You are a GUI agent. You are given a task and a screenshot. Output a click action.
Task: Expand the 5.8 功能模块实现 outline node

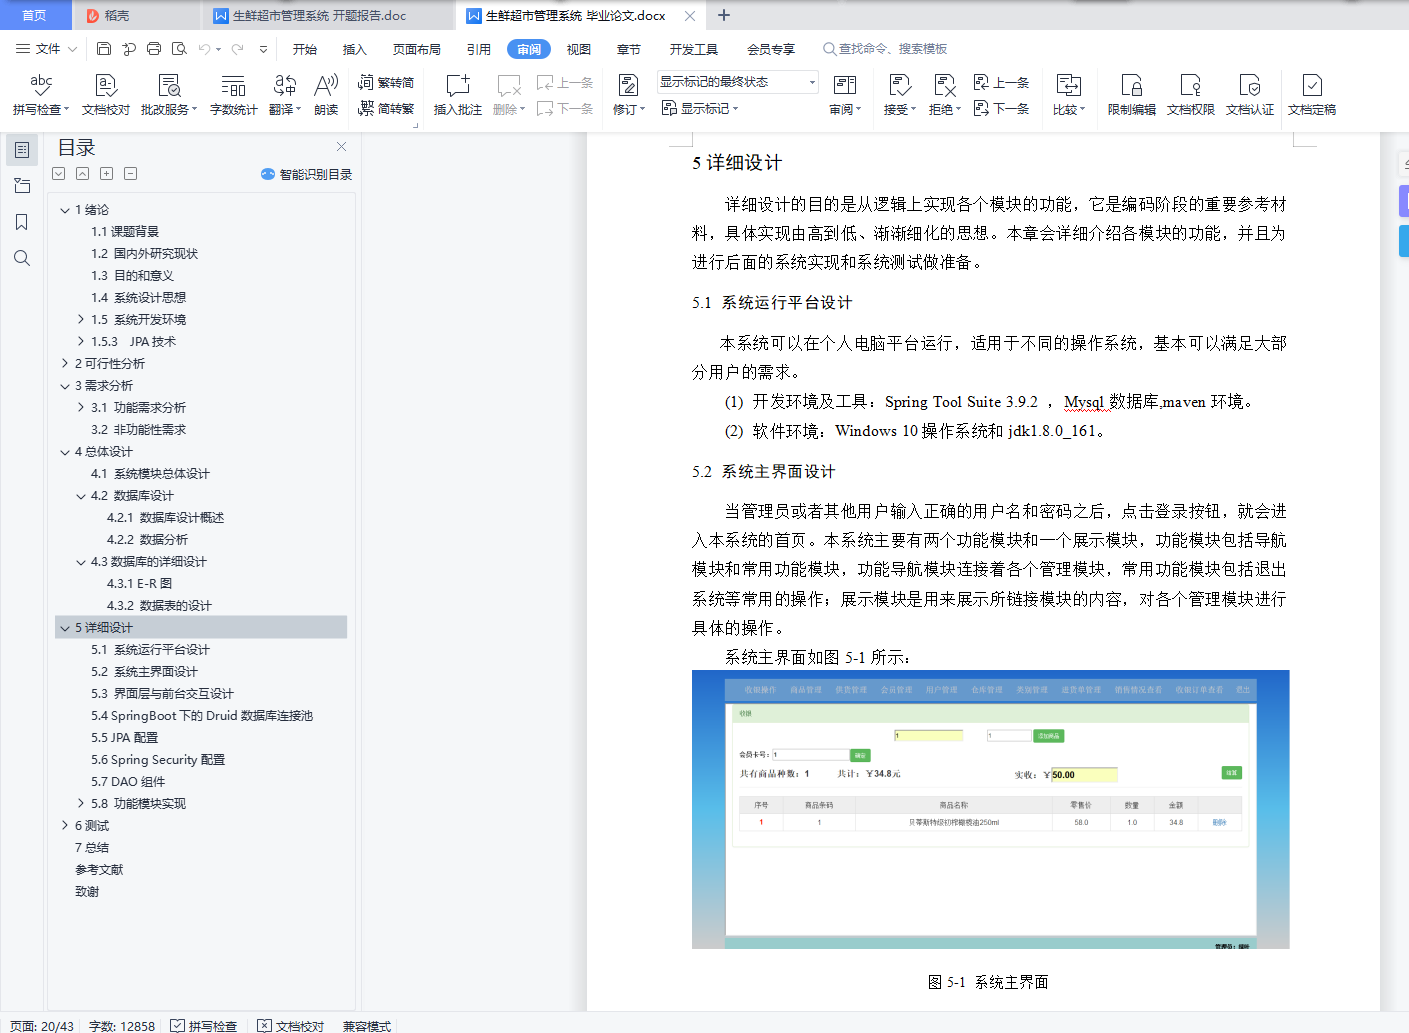point(81,804)
